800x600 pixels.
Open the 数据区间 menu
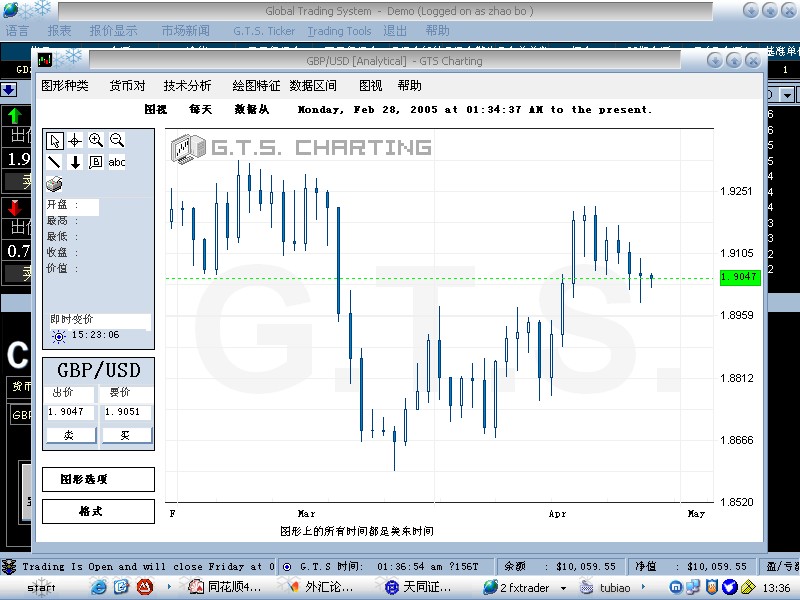click(313, 86)
